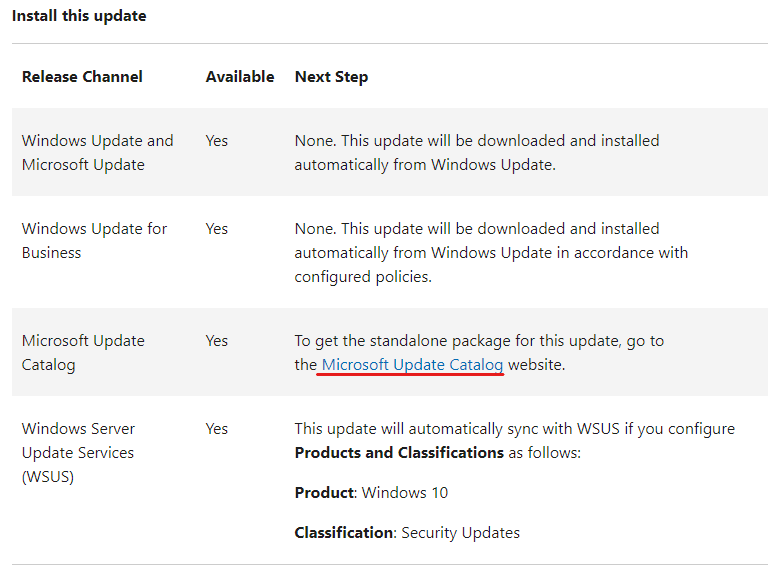
Task: Click the "Windows Update and Microsoft Update" cell
Action: [97, 153]
